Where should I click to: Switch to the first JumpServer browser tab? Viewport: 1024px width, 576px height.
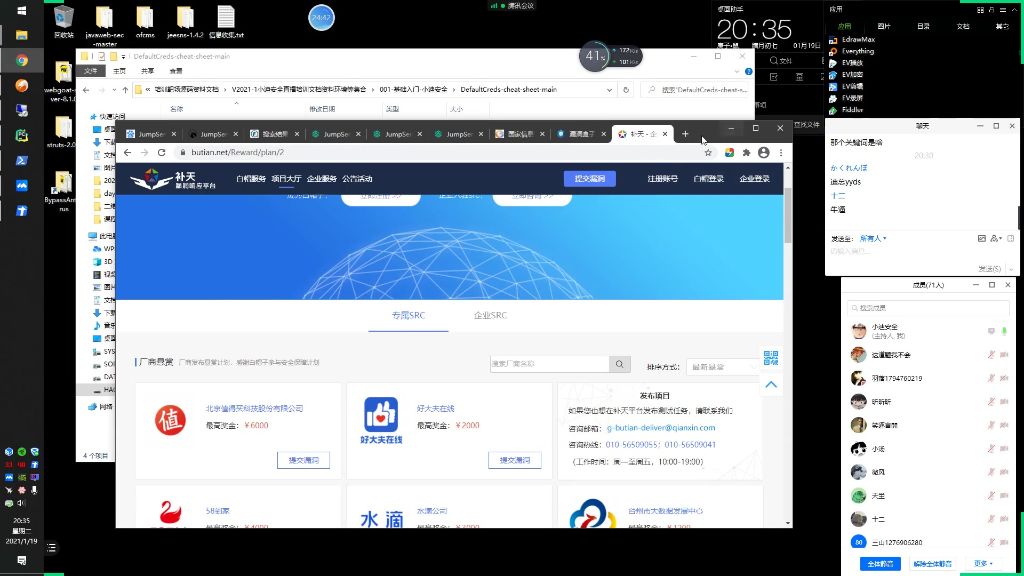tap(151, 134)
